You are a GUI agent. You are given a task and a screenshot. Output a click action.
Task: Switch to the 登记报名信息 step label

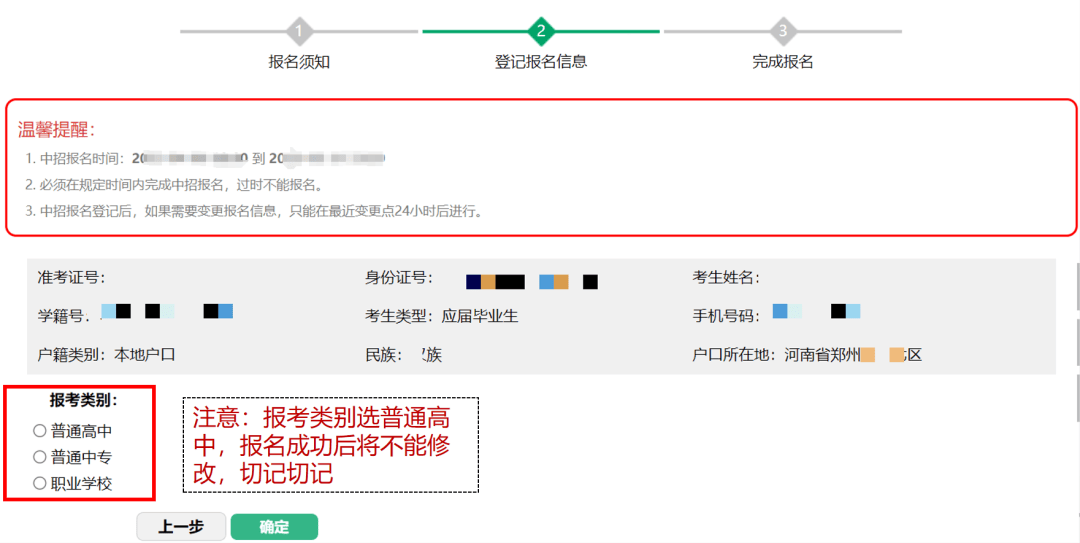coord(541,62)
